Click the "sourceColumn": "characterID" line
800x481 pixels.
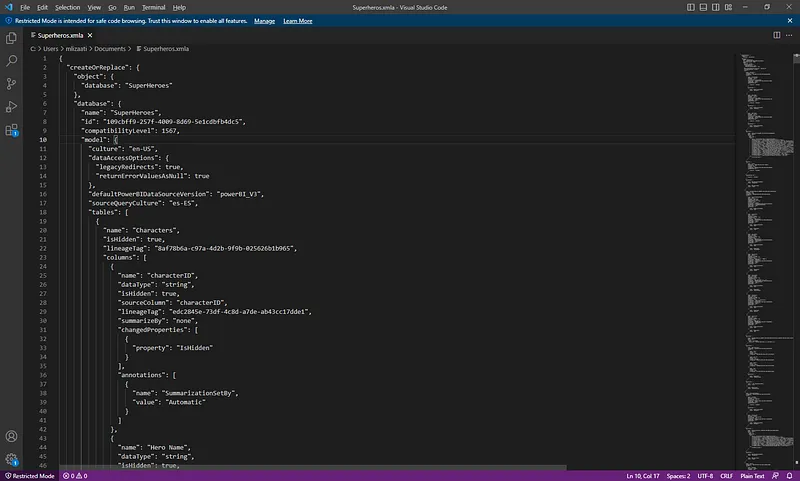coord(173,302)
